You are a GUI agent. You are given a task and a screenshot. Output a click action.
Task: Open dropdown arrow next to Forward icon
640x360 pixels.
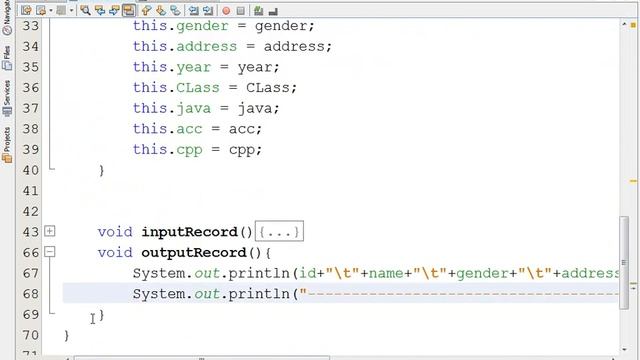[x=71, y=10]
